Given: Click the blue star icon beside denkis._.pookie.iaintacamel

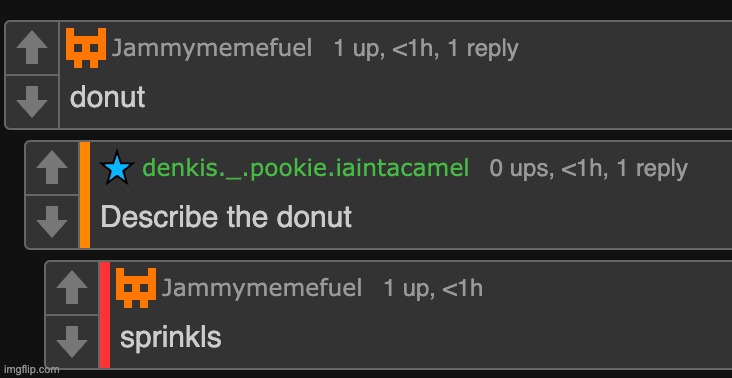Looking at the screenshot, I should [x=117, y=168].
